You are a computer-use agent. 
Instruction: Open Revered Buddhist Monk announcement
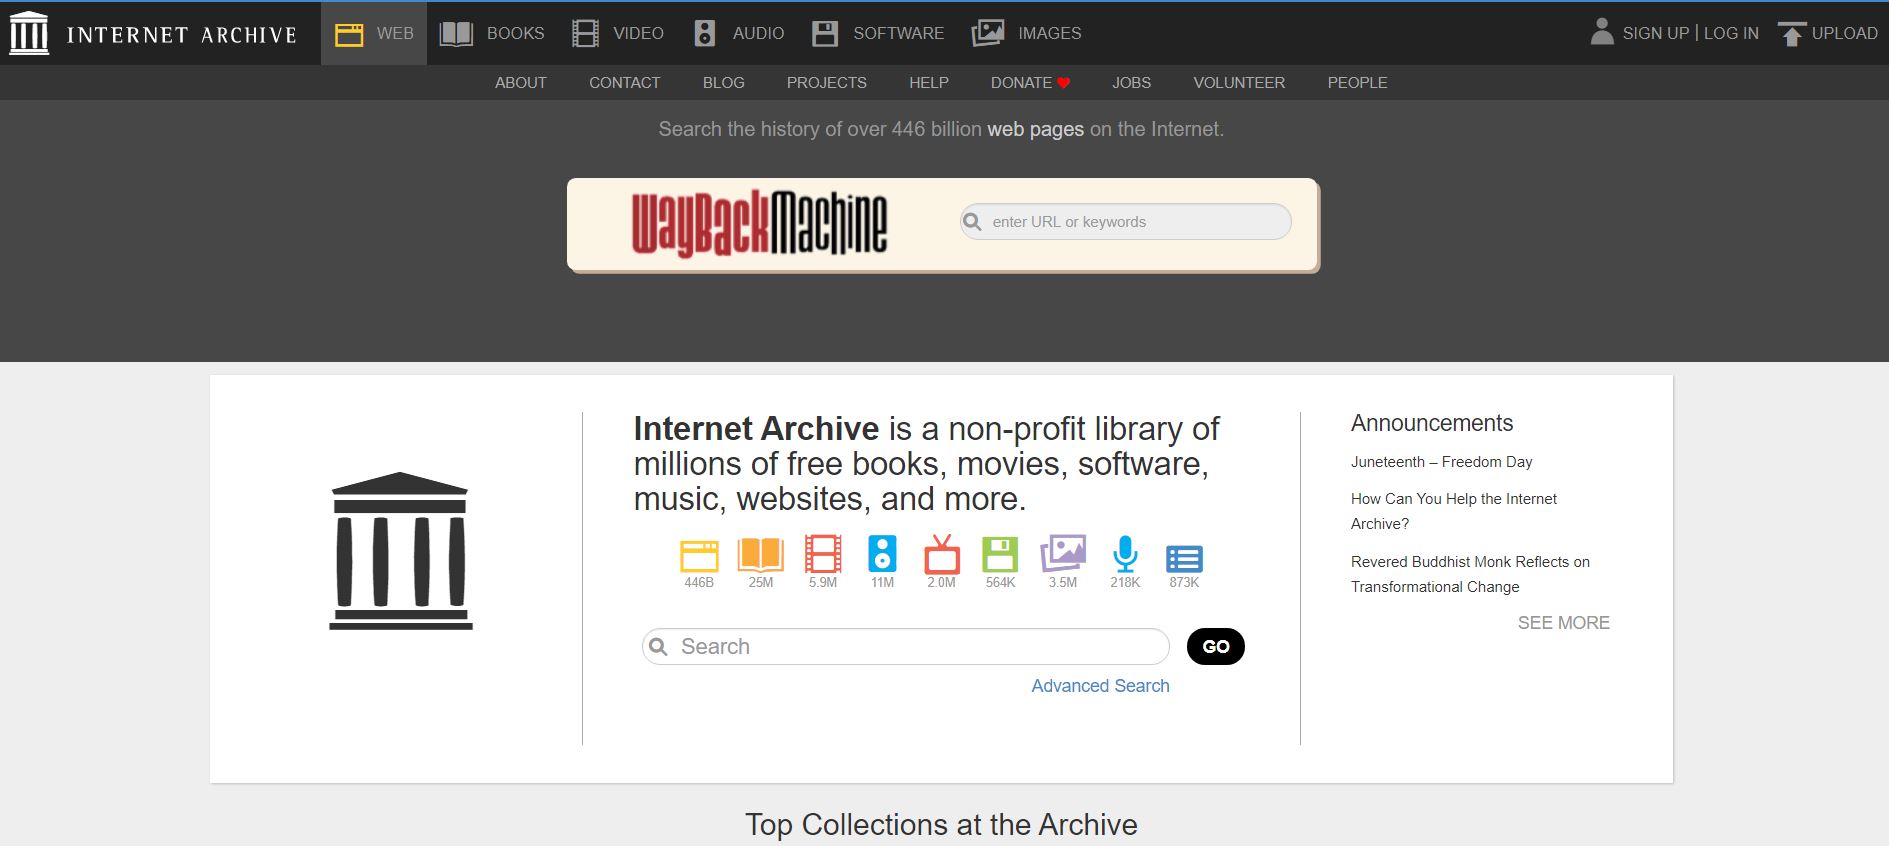pyautogui.click(x=1470, y=574)
